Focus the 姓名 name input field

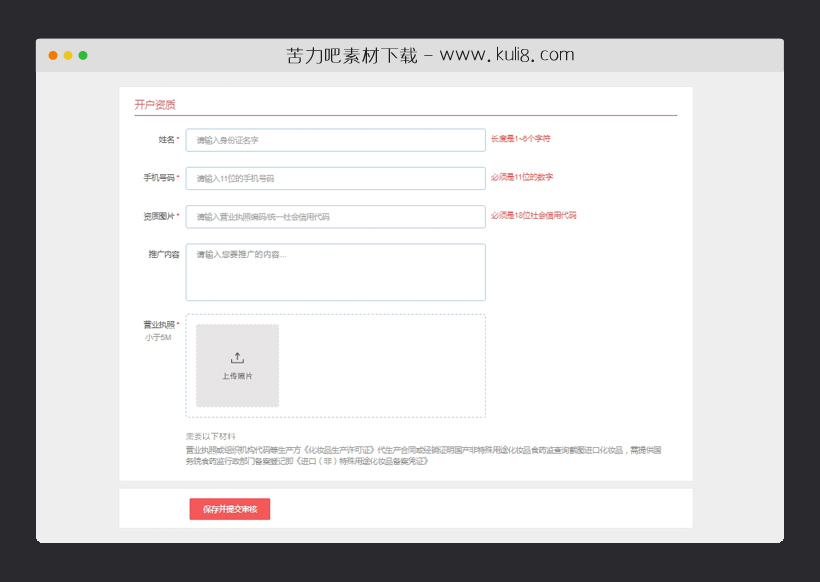[335, 139]
